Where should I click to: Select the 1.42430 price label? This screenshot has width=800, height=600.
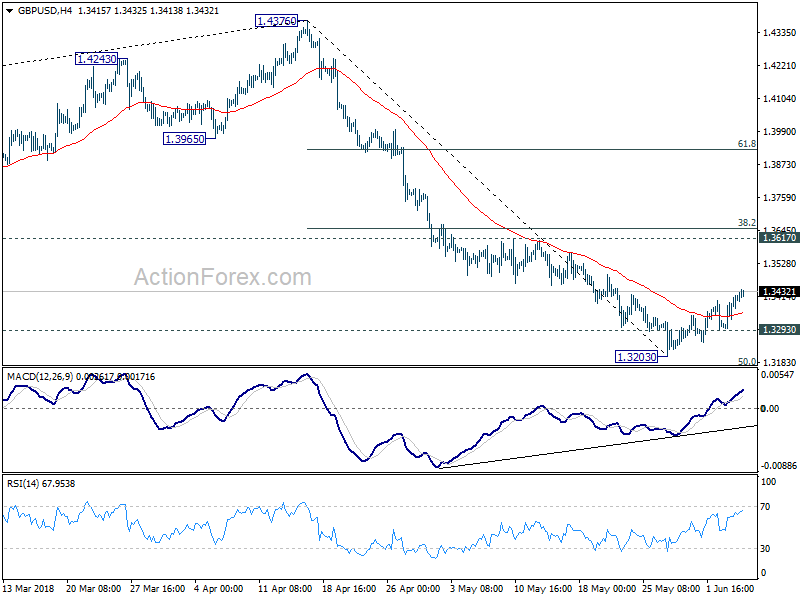point(96,59)
